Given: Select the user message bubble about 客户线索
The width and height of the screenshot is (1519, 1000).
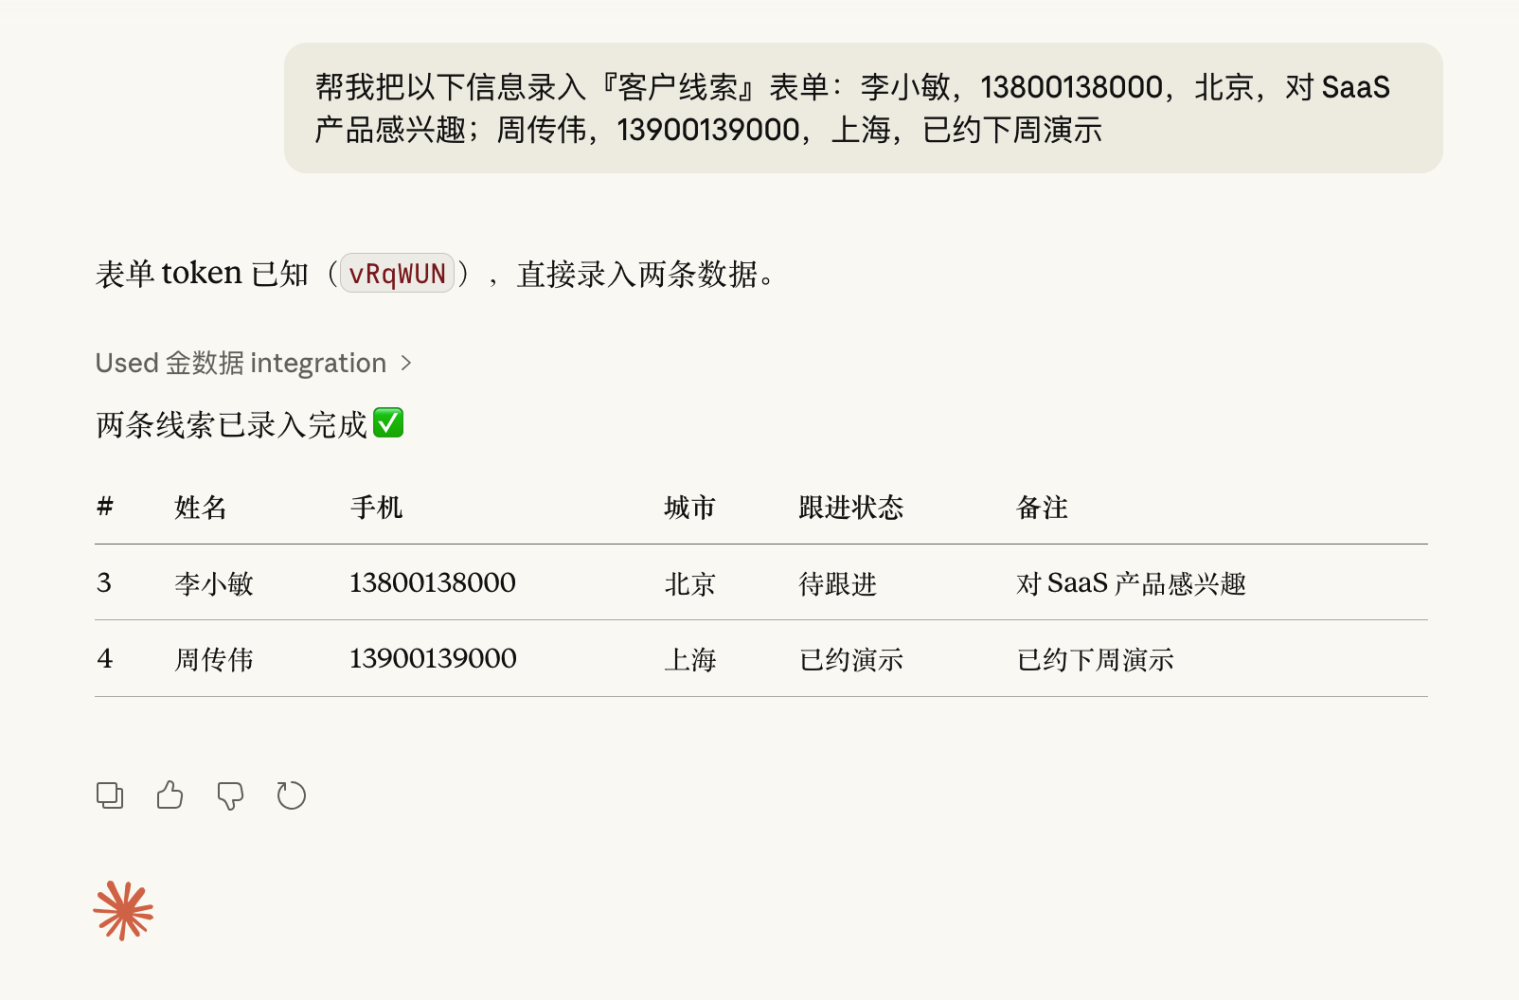Looking at the screenshot, I should coord(862,108).
